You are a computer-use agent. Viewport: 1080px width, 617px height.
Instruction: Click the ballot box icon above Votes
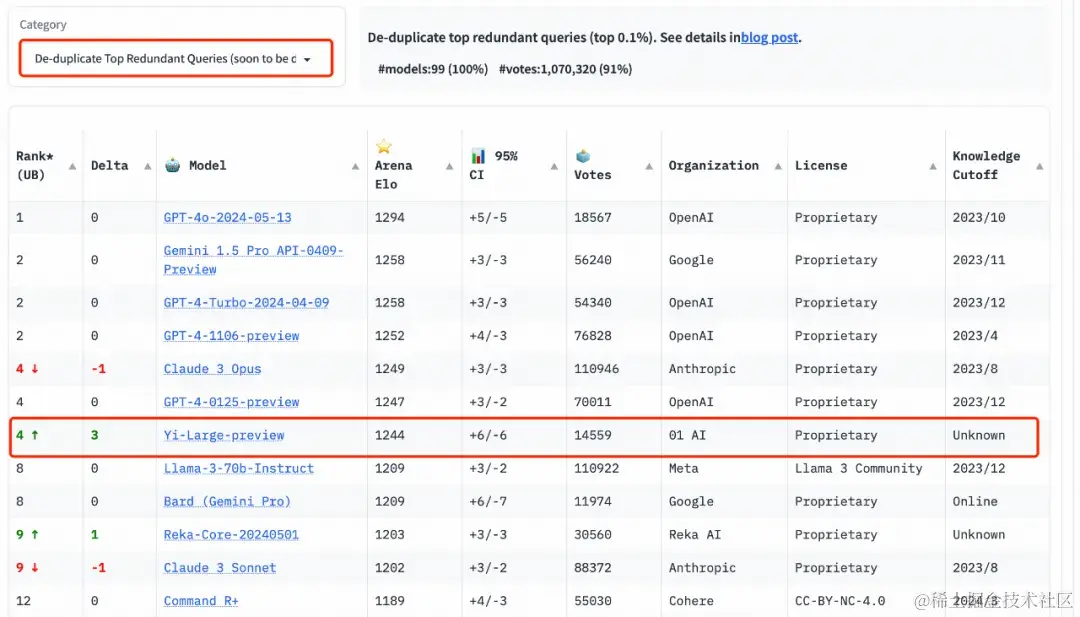pos(583,156)
